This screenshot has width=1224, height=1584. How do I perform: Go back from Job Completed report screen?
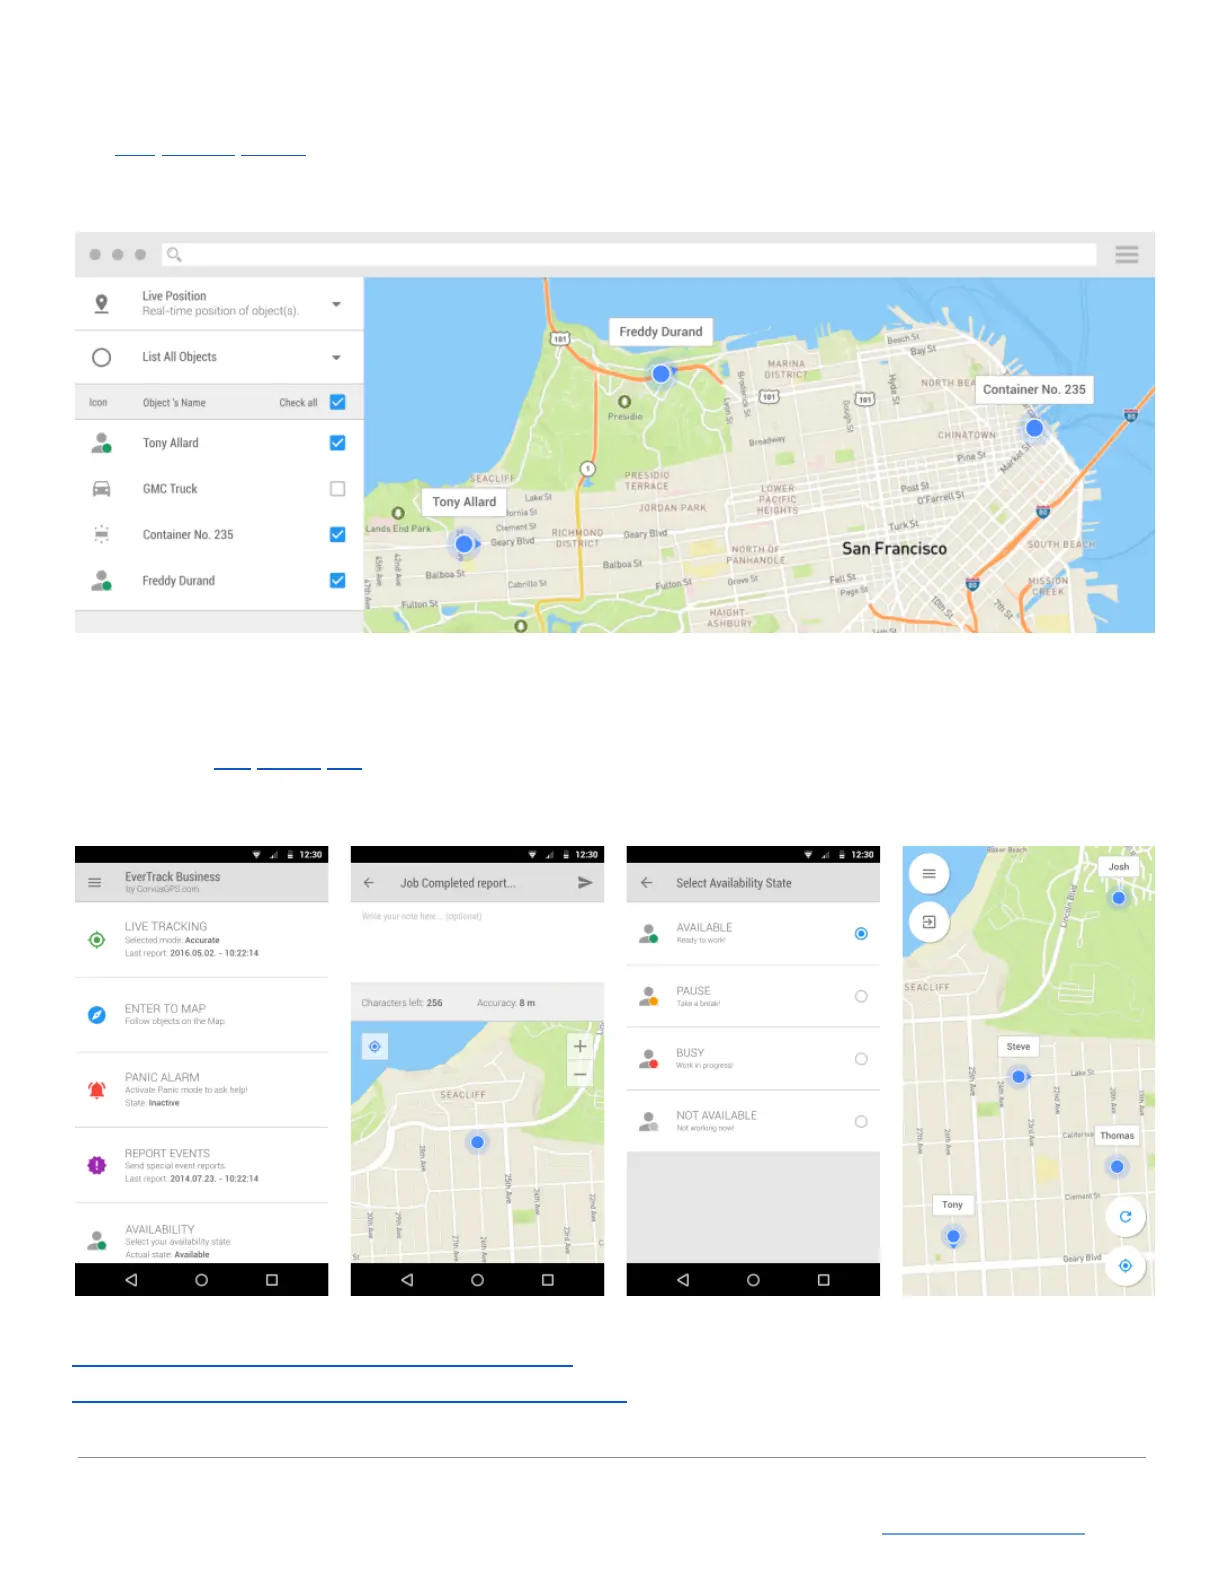tap(369, 883)
